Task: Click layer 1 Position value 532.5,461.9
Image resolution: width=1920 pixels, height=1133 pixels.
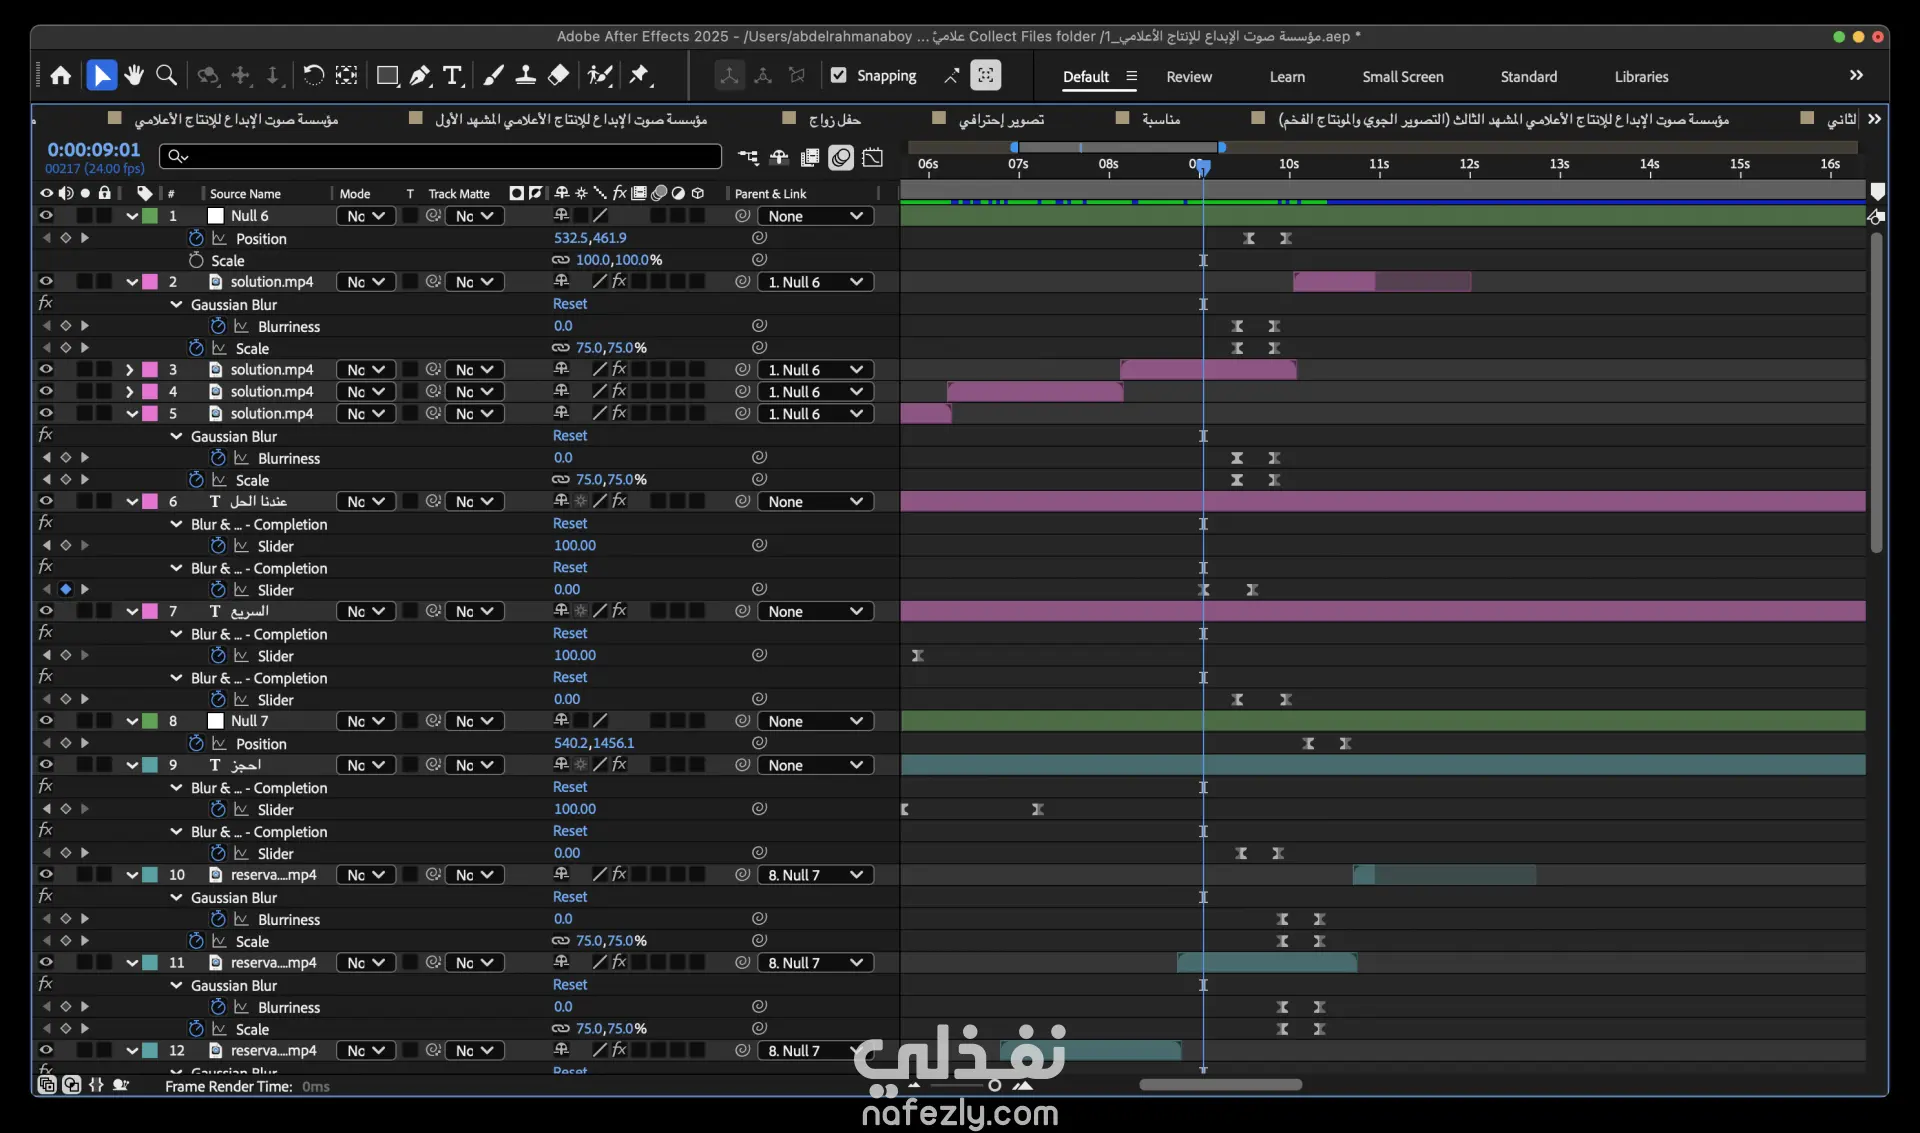Action: coord(590,238)
